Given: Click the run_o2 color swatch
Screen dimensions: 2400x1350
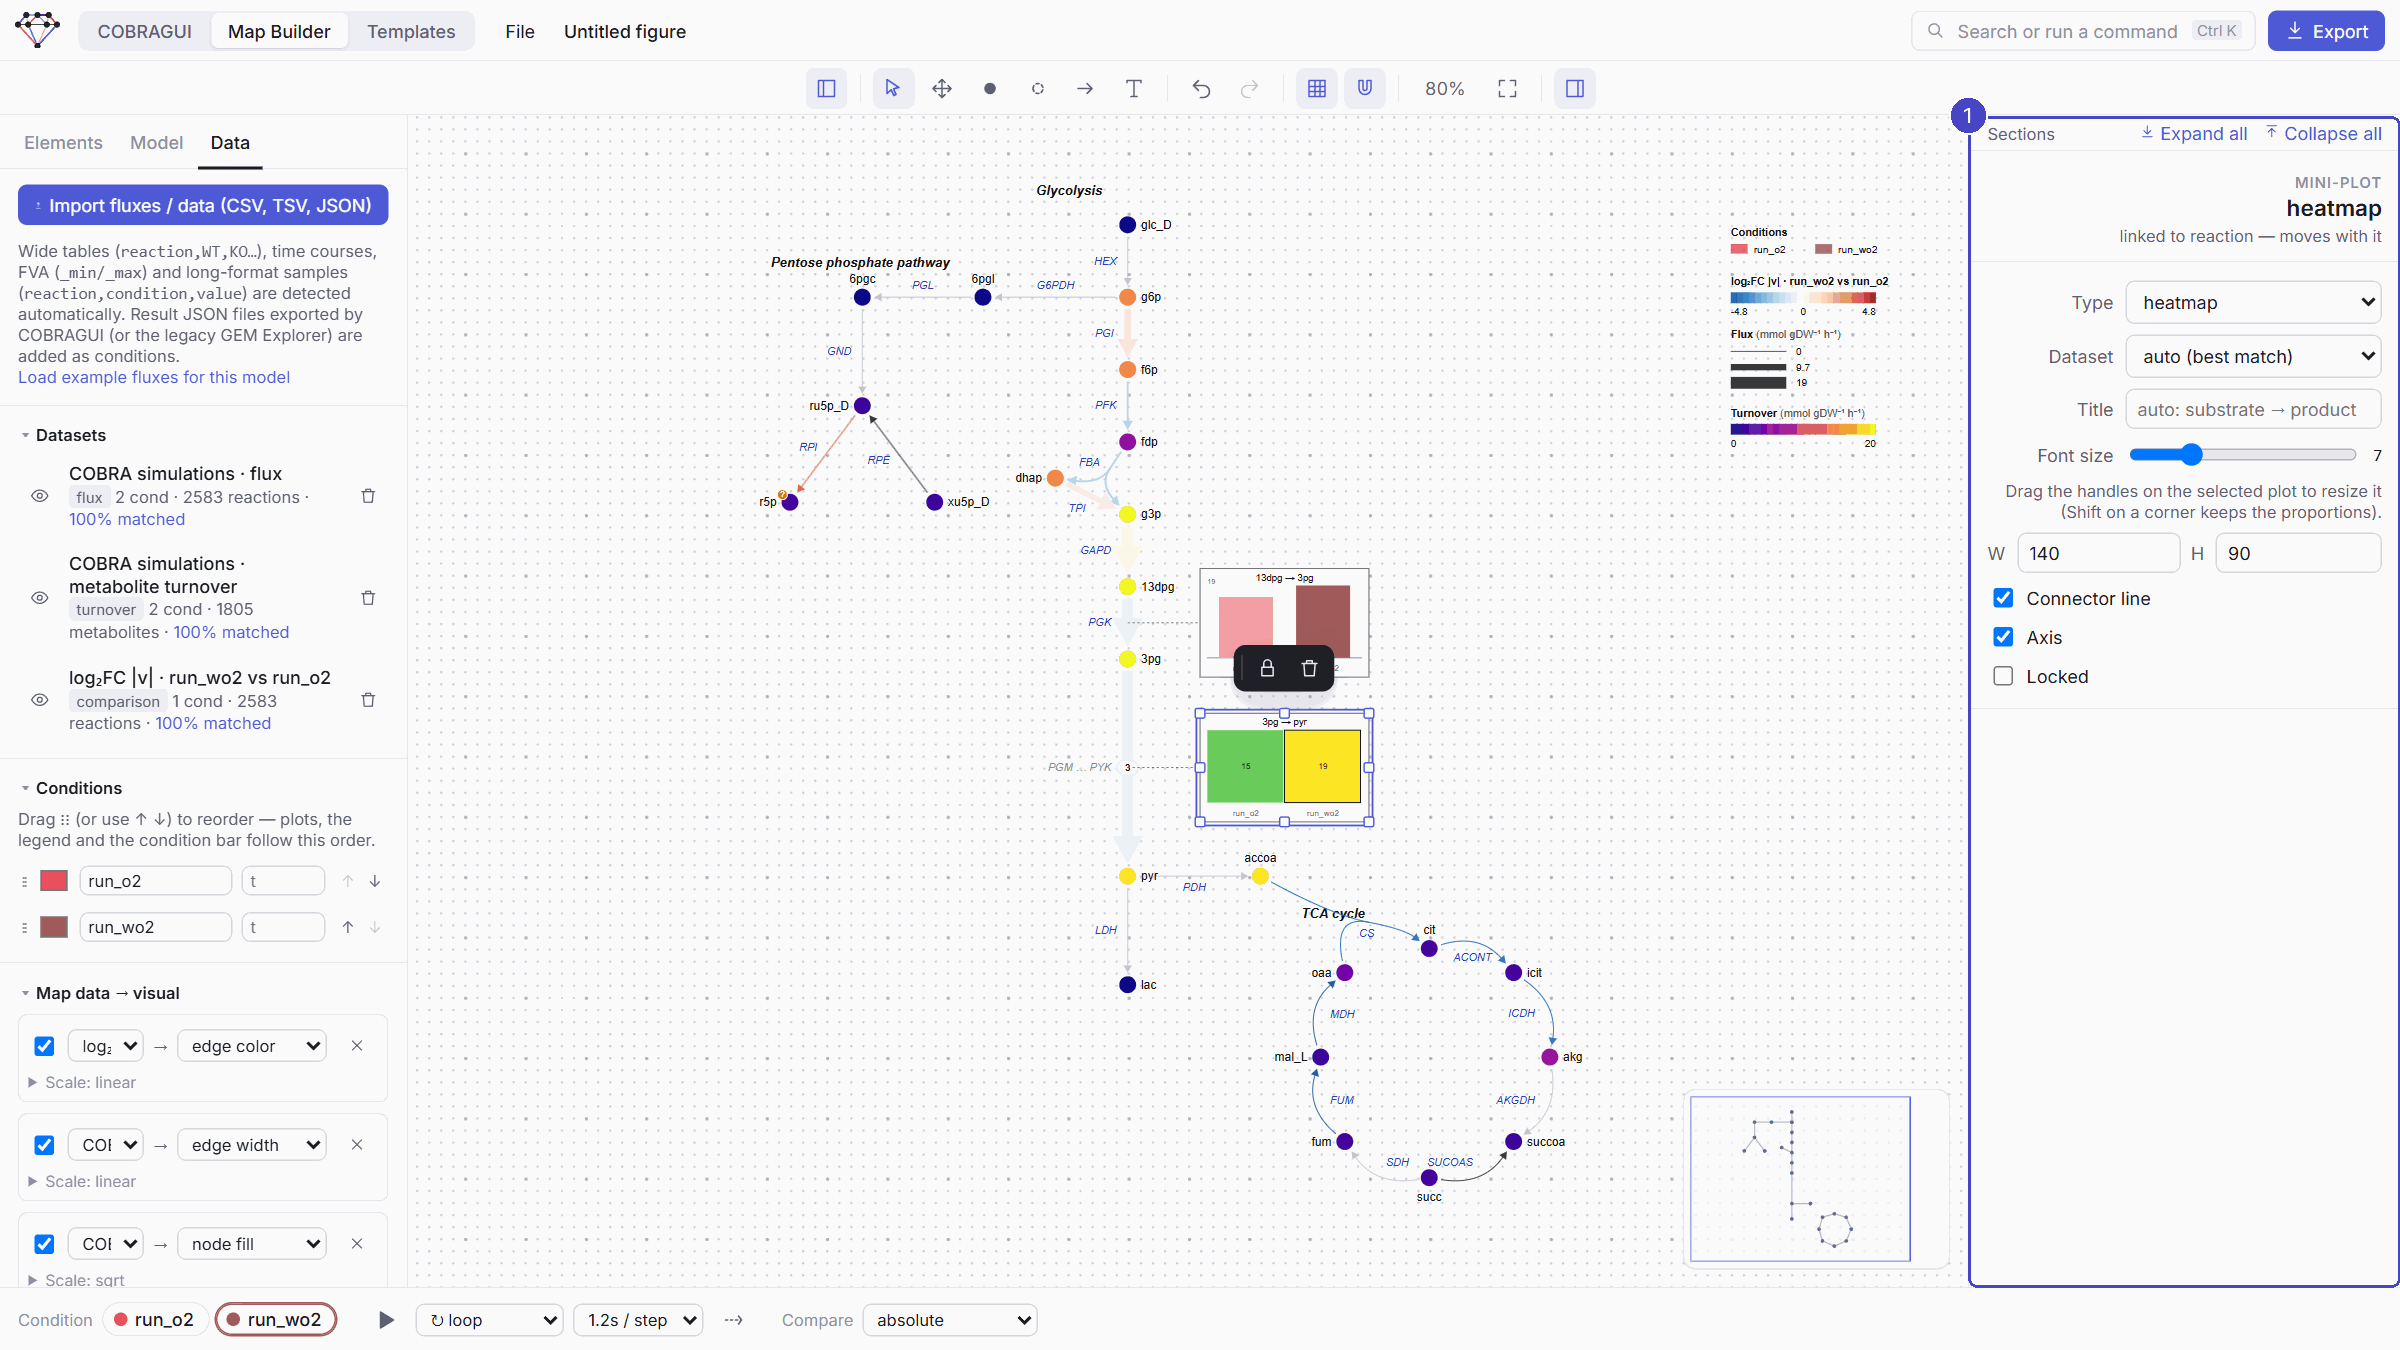Looking at the screenshot, I should (x=53, y=881).
